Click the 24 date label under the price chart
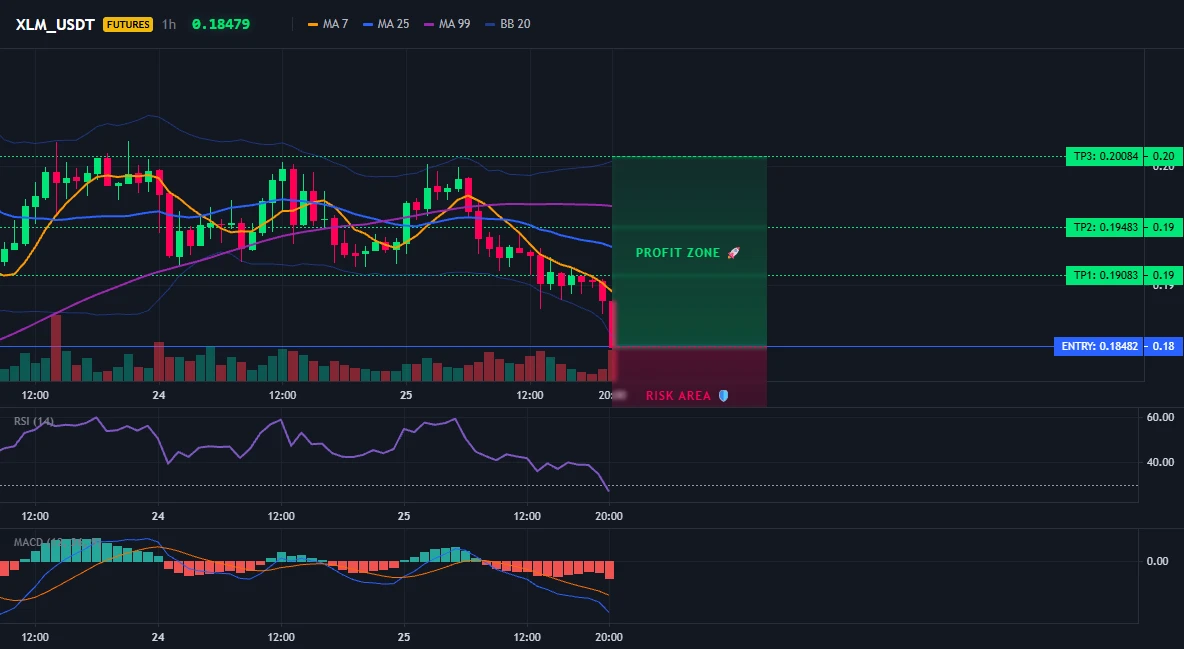 (159, 395)
